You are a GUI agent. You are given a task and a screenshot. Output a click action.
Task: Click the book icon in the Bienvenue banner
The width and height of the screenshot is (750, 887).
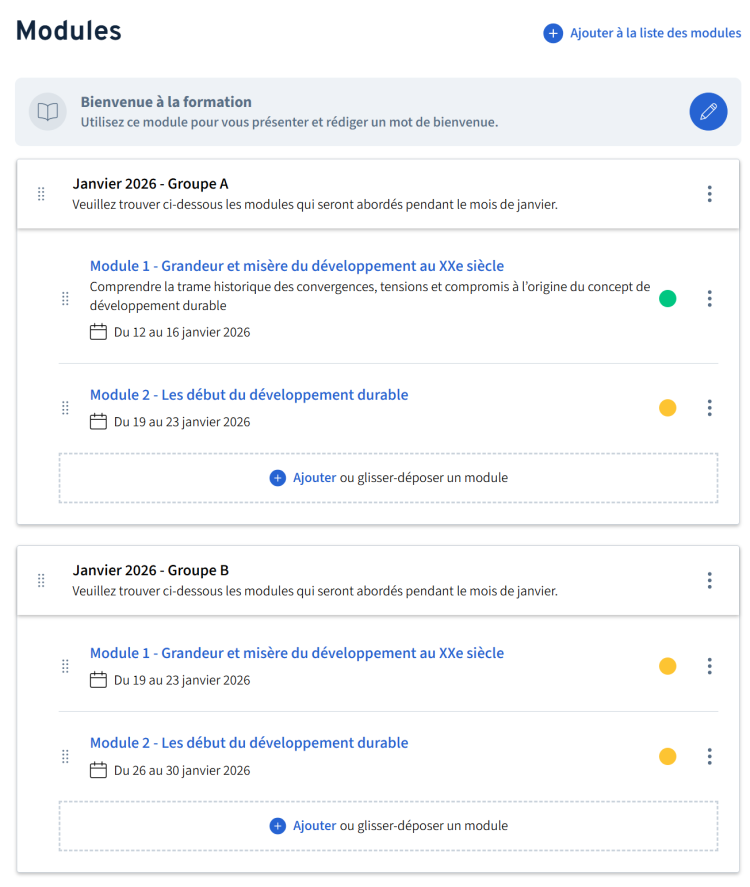pyautogui.click(x=47, y=111)
